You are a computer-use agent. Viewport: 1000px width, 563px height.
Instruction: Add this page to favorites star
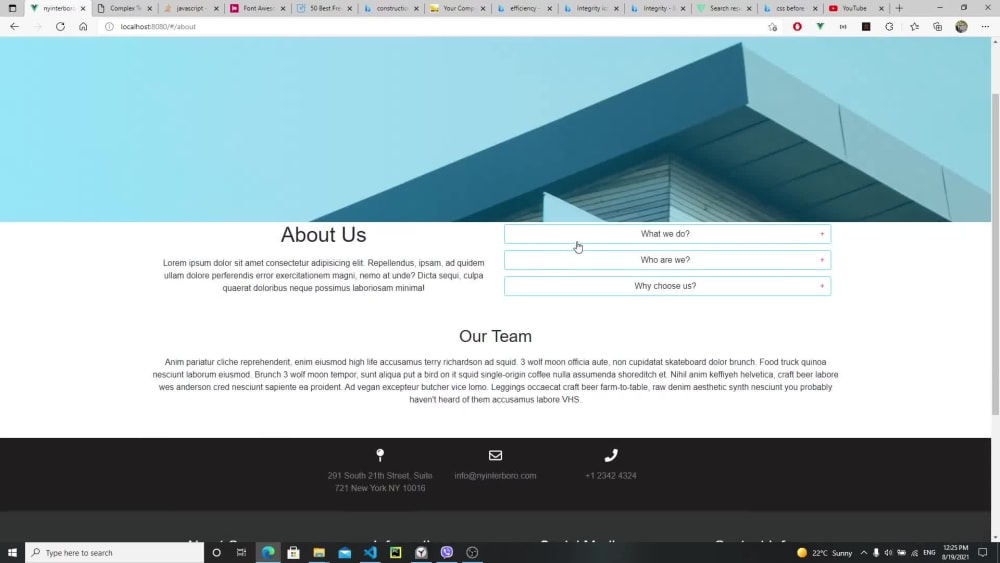(772, 27)
